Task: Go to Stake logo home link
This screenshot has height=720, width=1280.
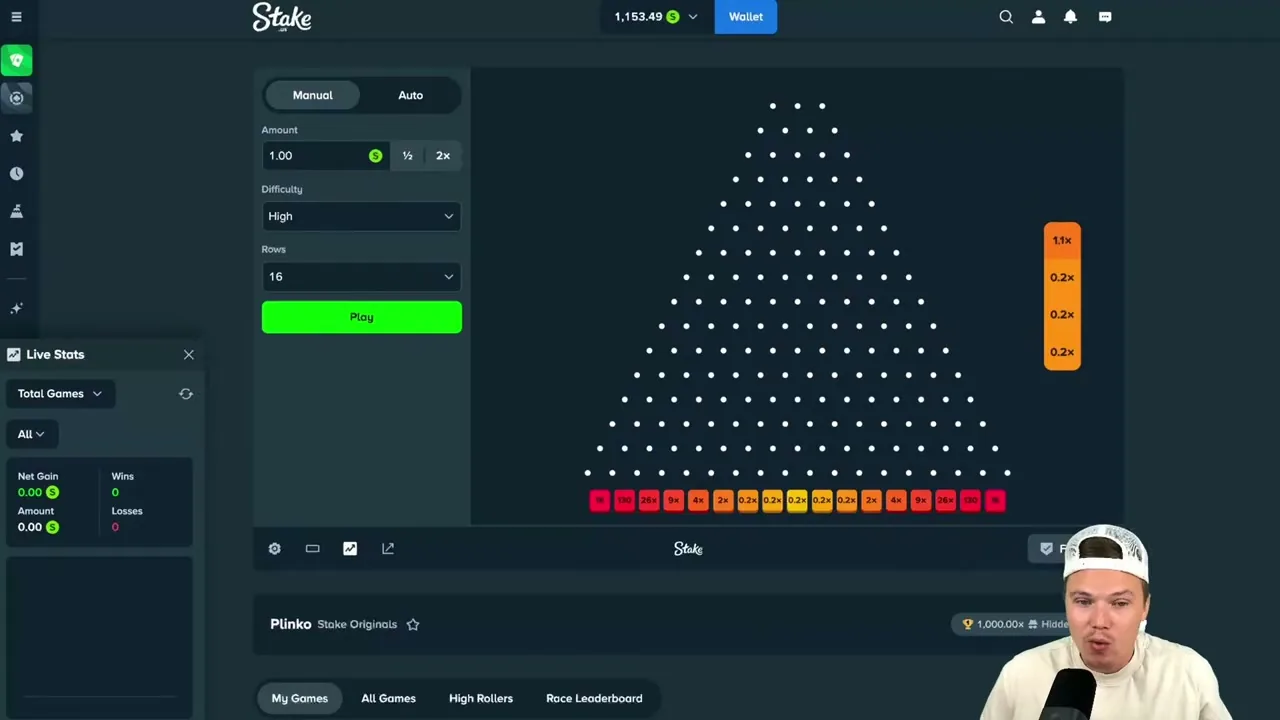Action: (x=282, y=17)
